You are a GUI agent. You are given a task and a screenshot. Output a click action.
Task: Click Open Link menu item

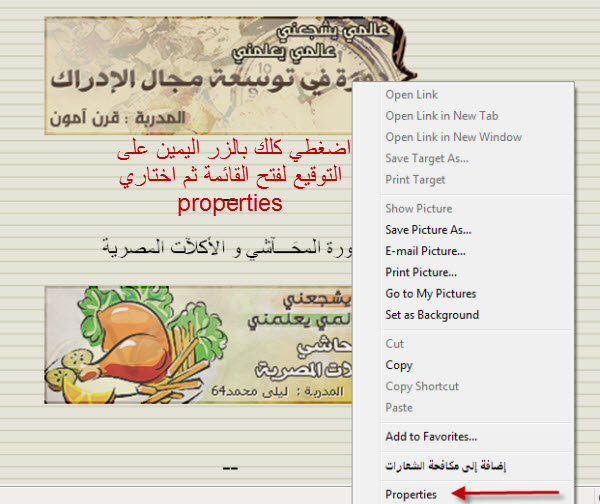(411, 94)
